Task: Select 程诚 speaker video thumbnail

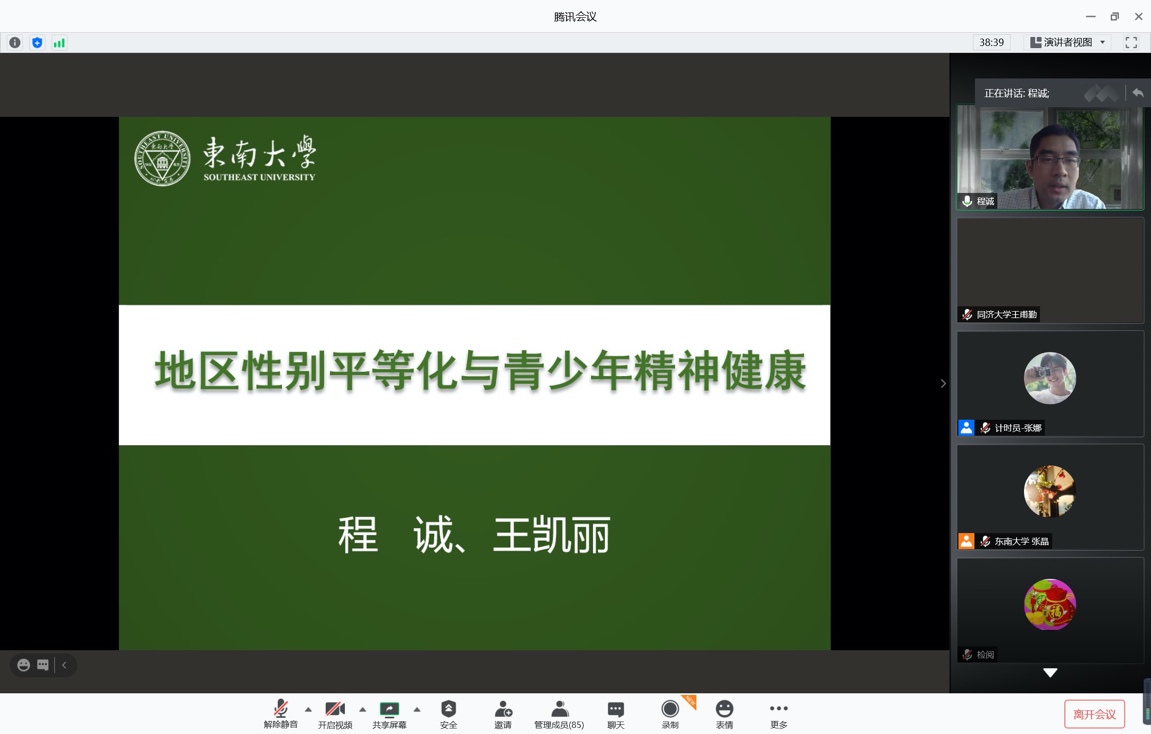Action: [1049, 158]
